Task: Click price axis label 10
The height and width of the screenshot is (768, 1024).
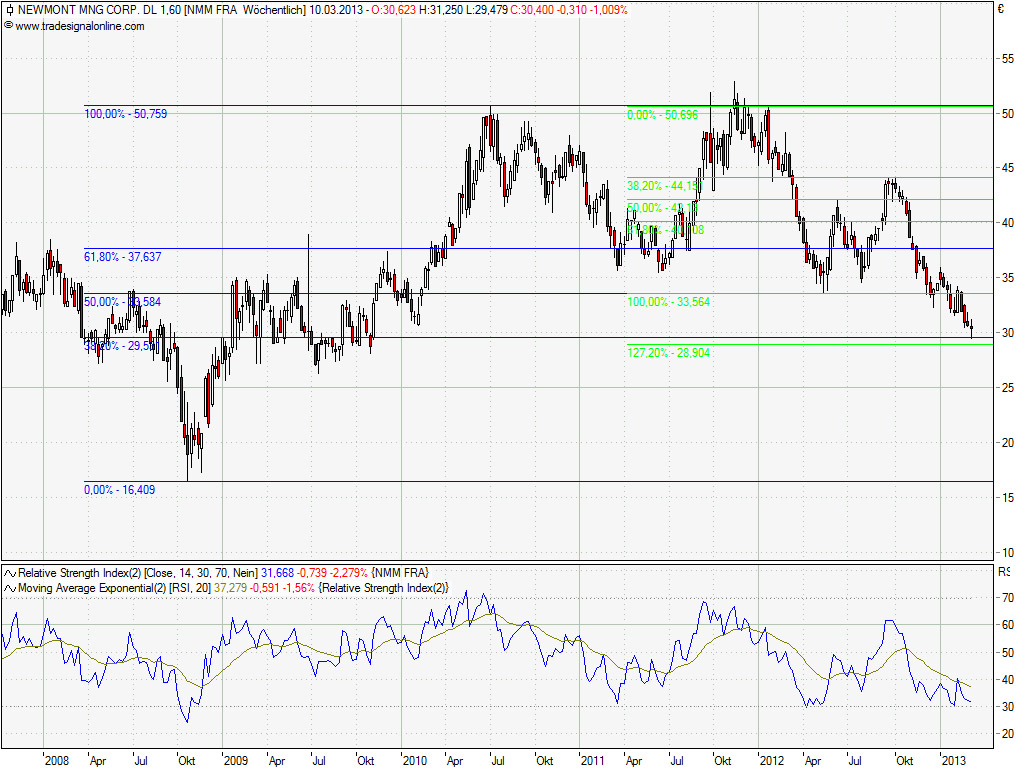Action: coord(1008,552)
